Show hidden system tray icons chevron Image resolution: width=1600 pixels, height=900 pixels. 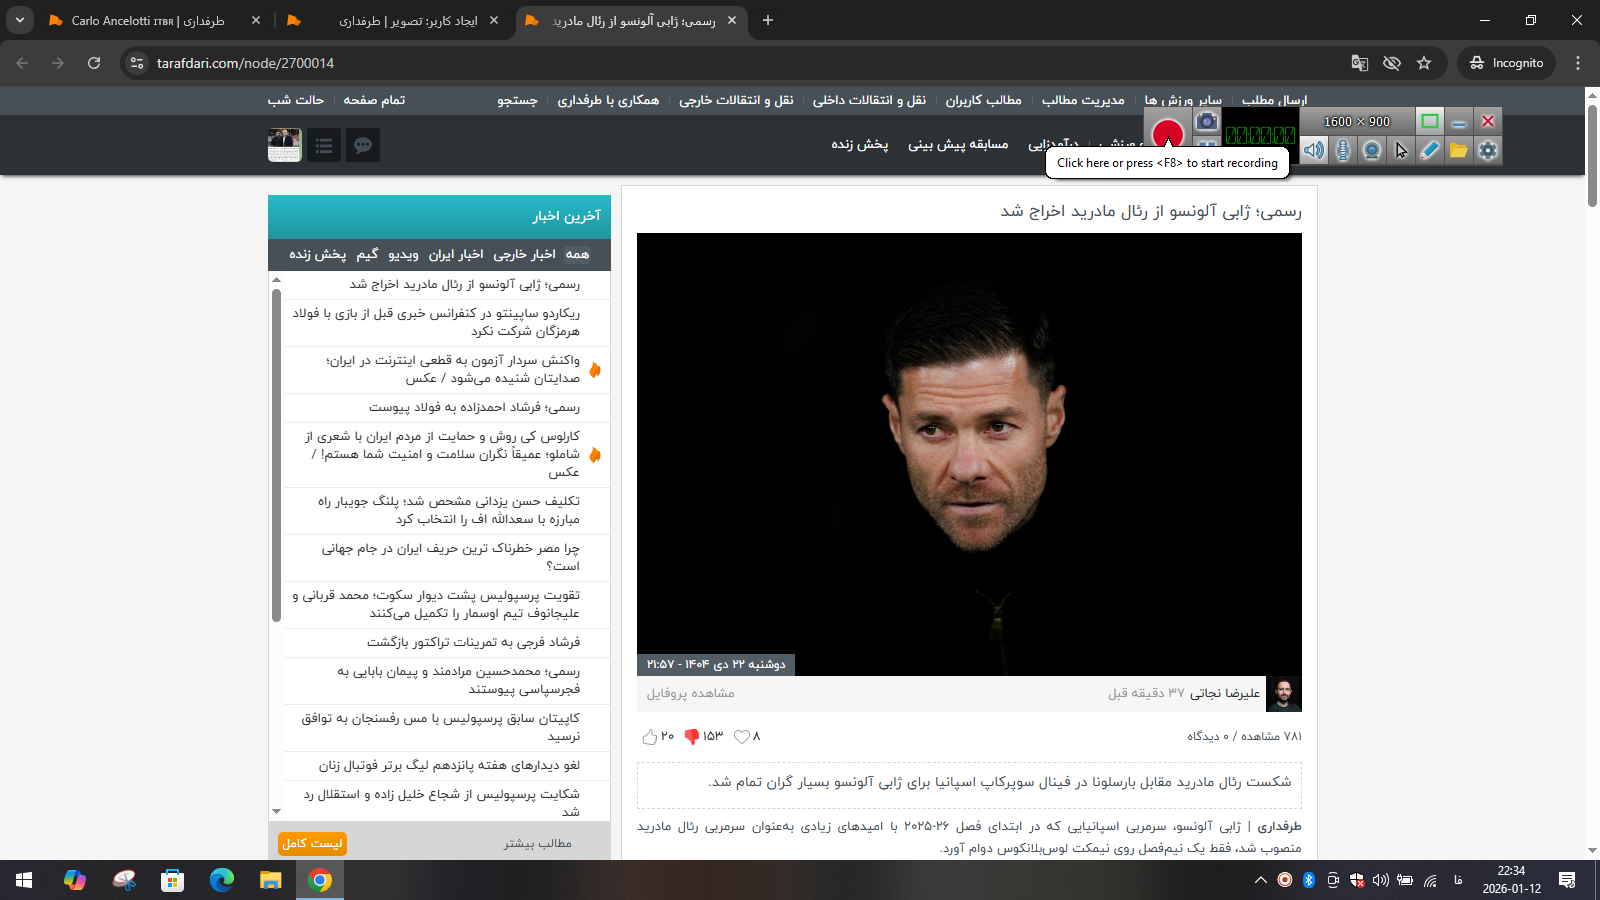[x=1260, y=880]
